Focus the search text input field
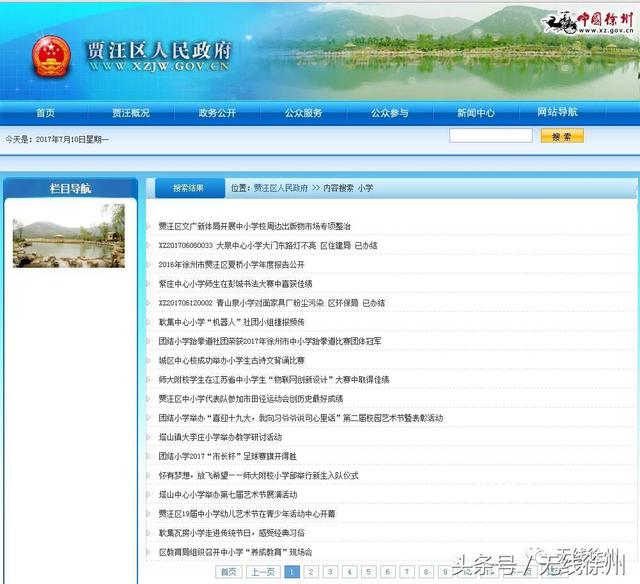The image size is (640, 584). (x=491, y=135)
